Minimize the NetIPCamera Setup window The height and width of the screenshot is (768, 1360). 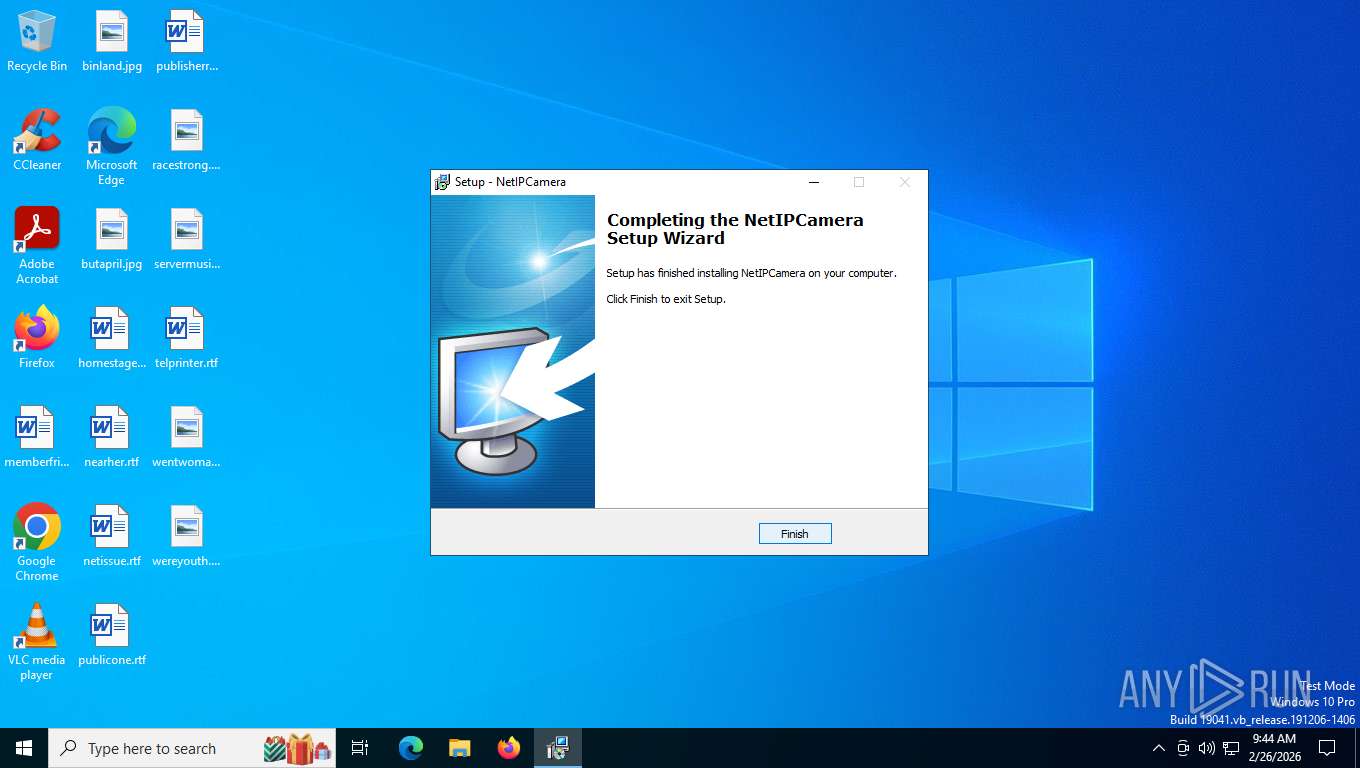(x=814, y=182)
